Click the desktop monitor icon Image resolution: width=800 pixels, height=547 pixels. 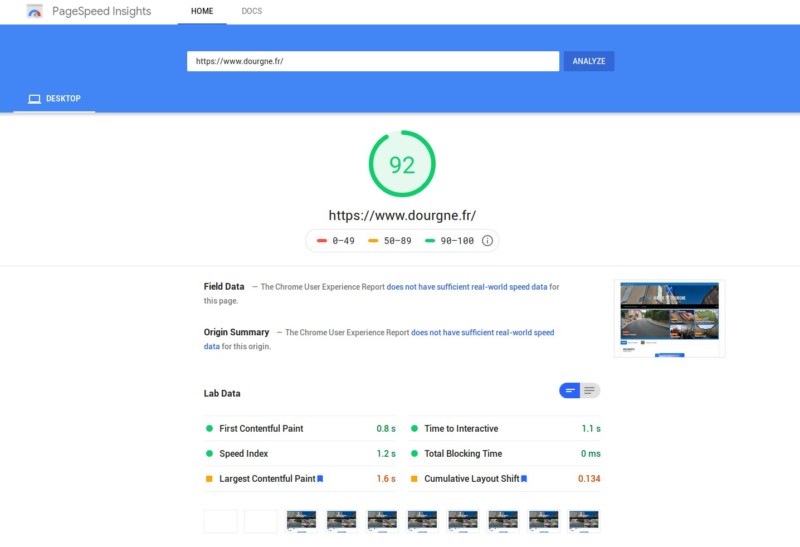pos(34,98)
